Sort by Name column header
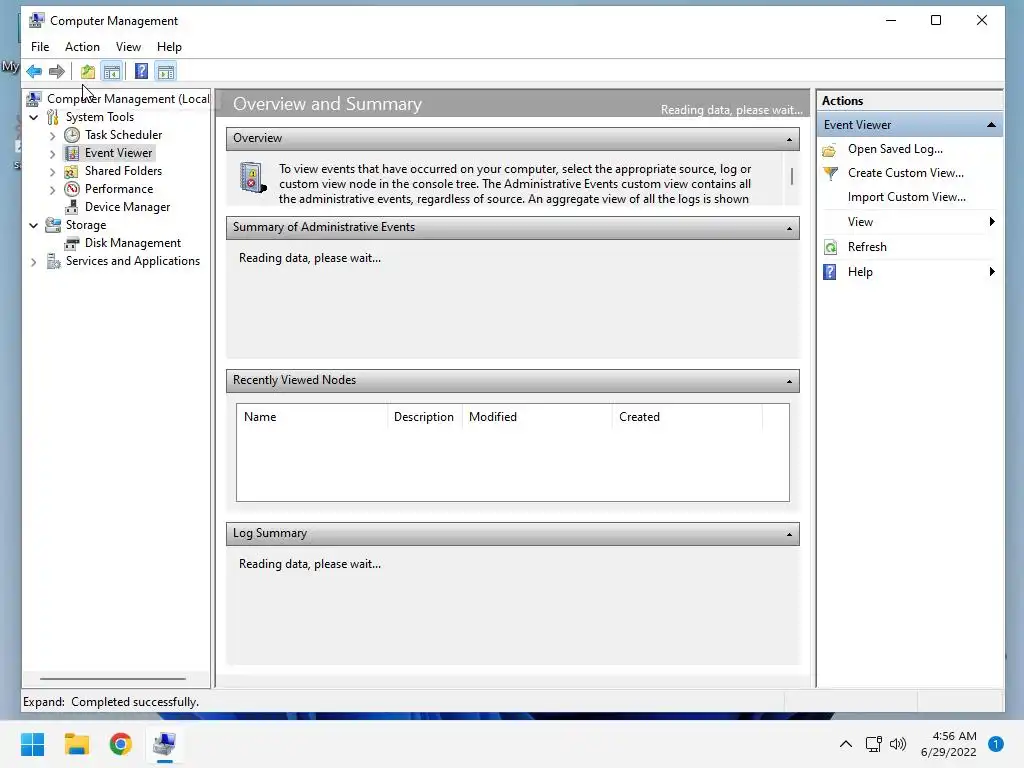The image size is (1024, 768). (312, 417)
